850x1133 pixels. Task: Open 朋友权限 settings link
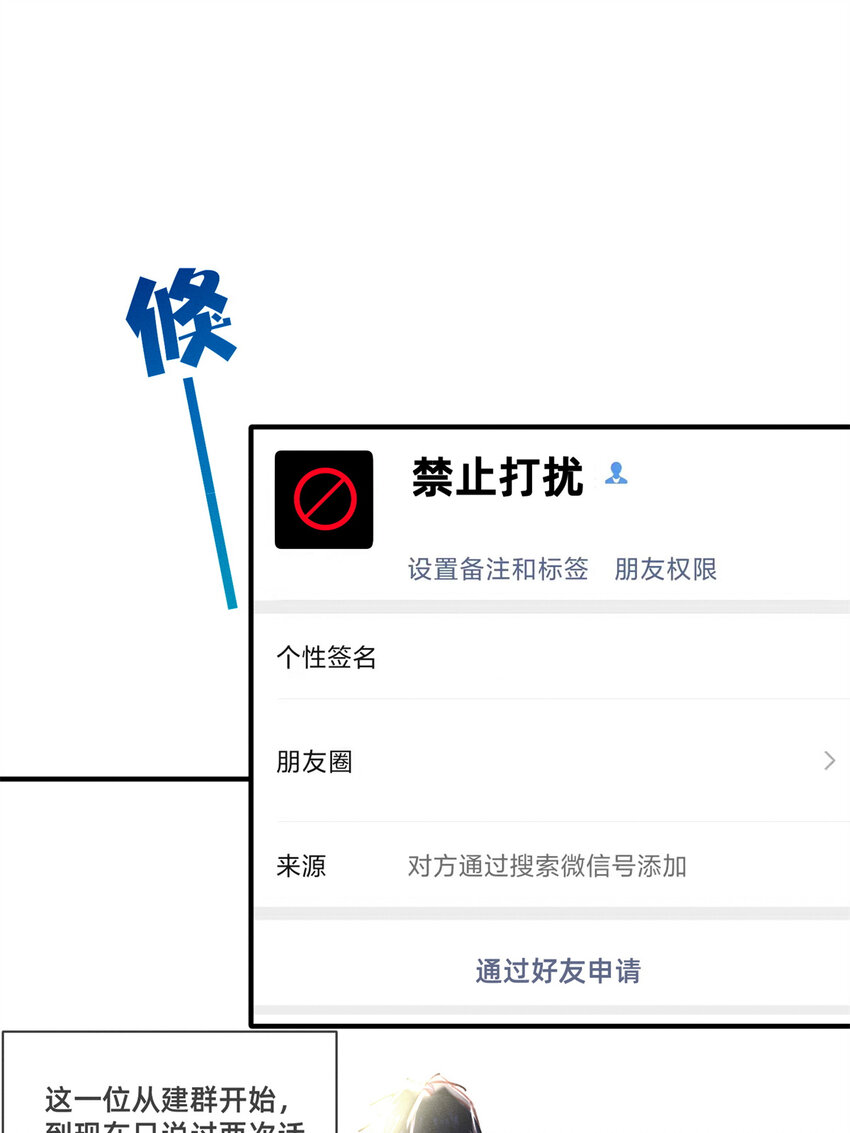click(665, 569)
